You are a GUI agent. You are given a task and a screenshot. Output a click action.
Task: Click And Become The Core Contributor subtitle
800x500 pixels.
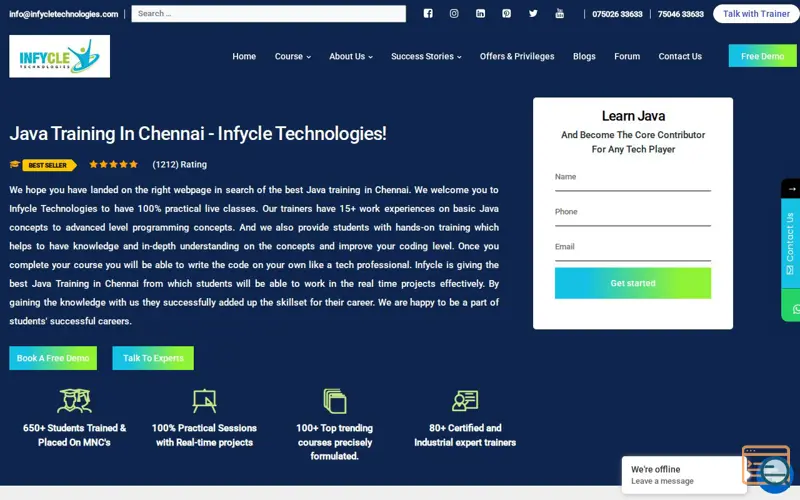[x=633, y=142]
